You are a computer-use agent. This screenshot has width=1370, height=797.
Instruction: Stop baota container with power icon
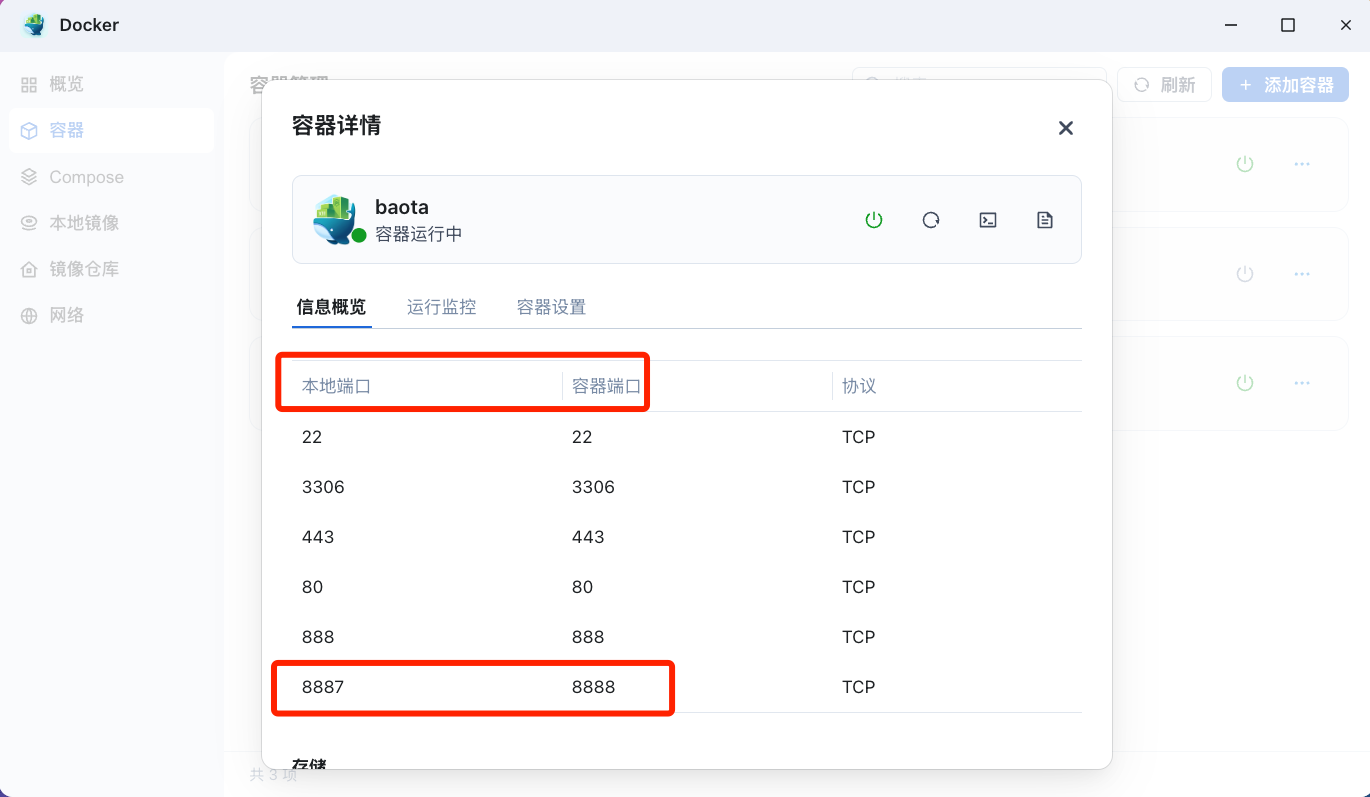click(874, 220)
